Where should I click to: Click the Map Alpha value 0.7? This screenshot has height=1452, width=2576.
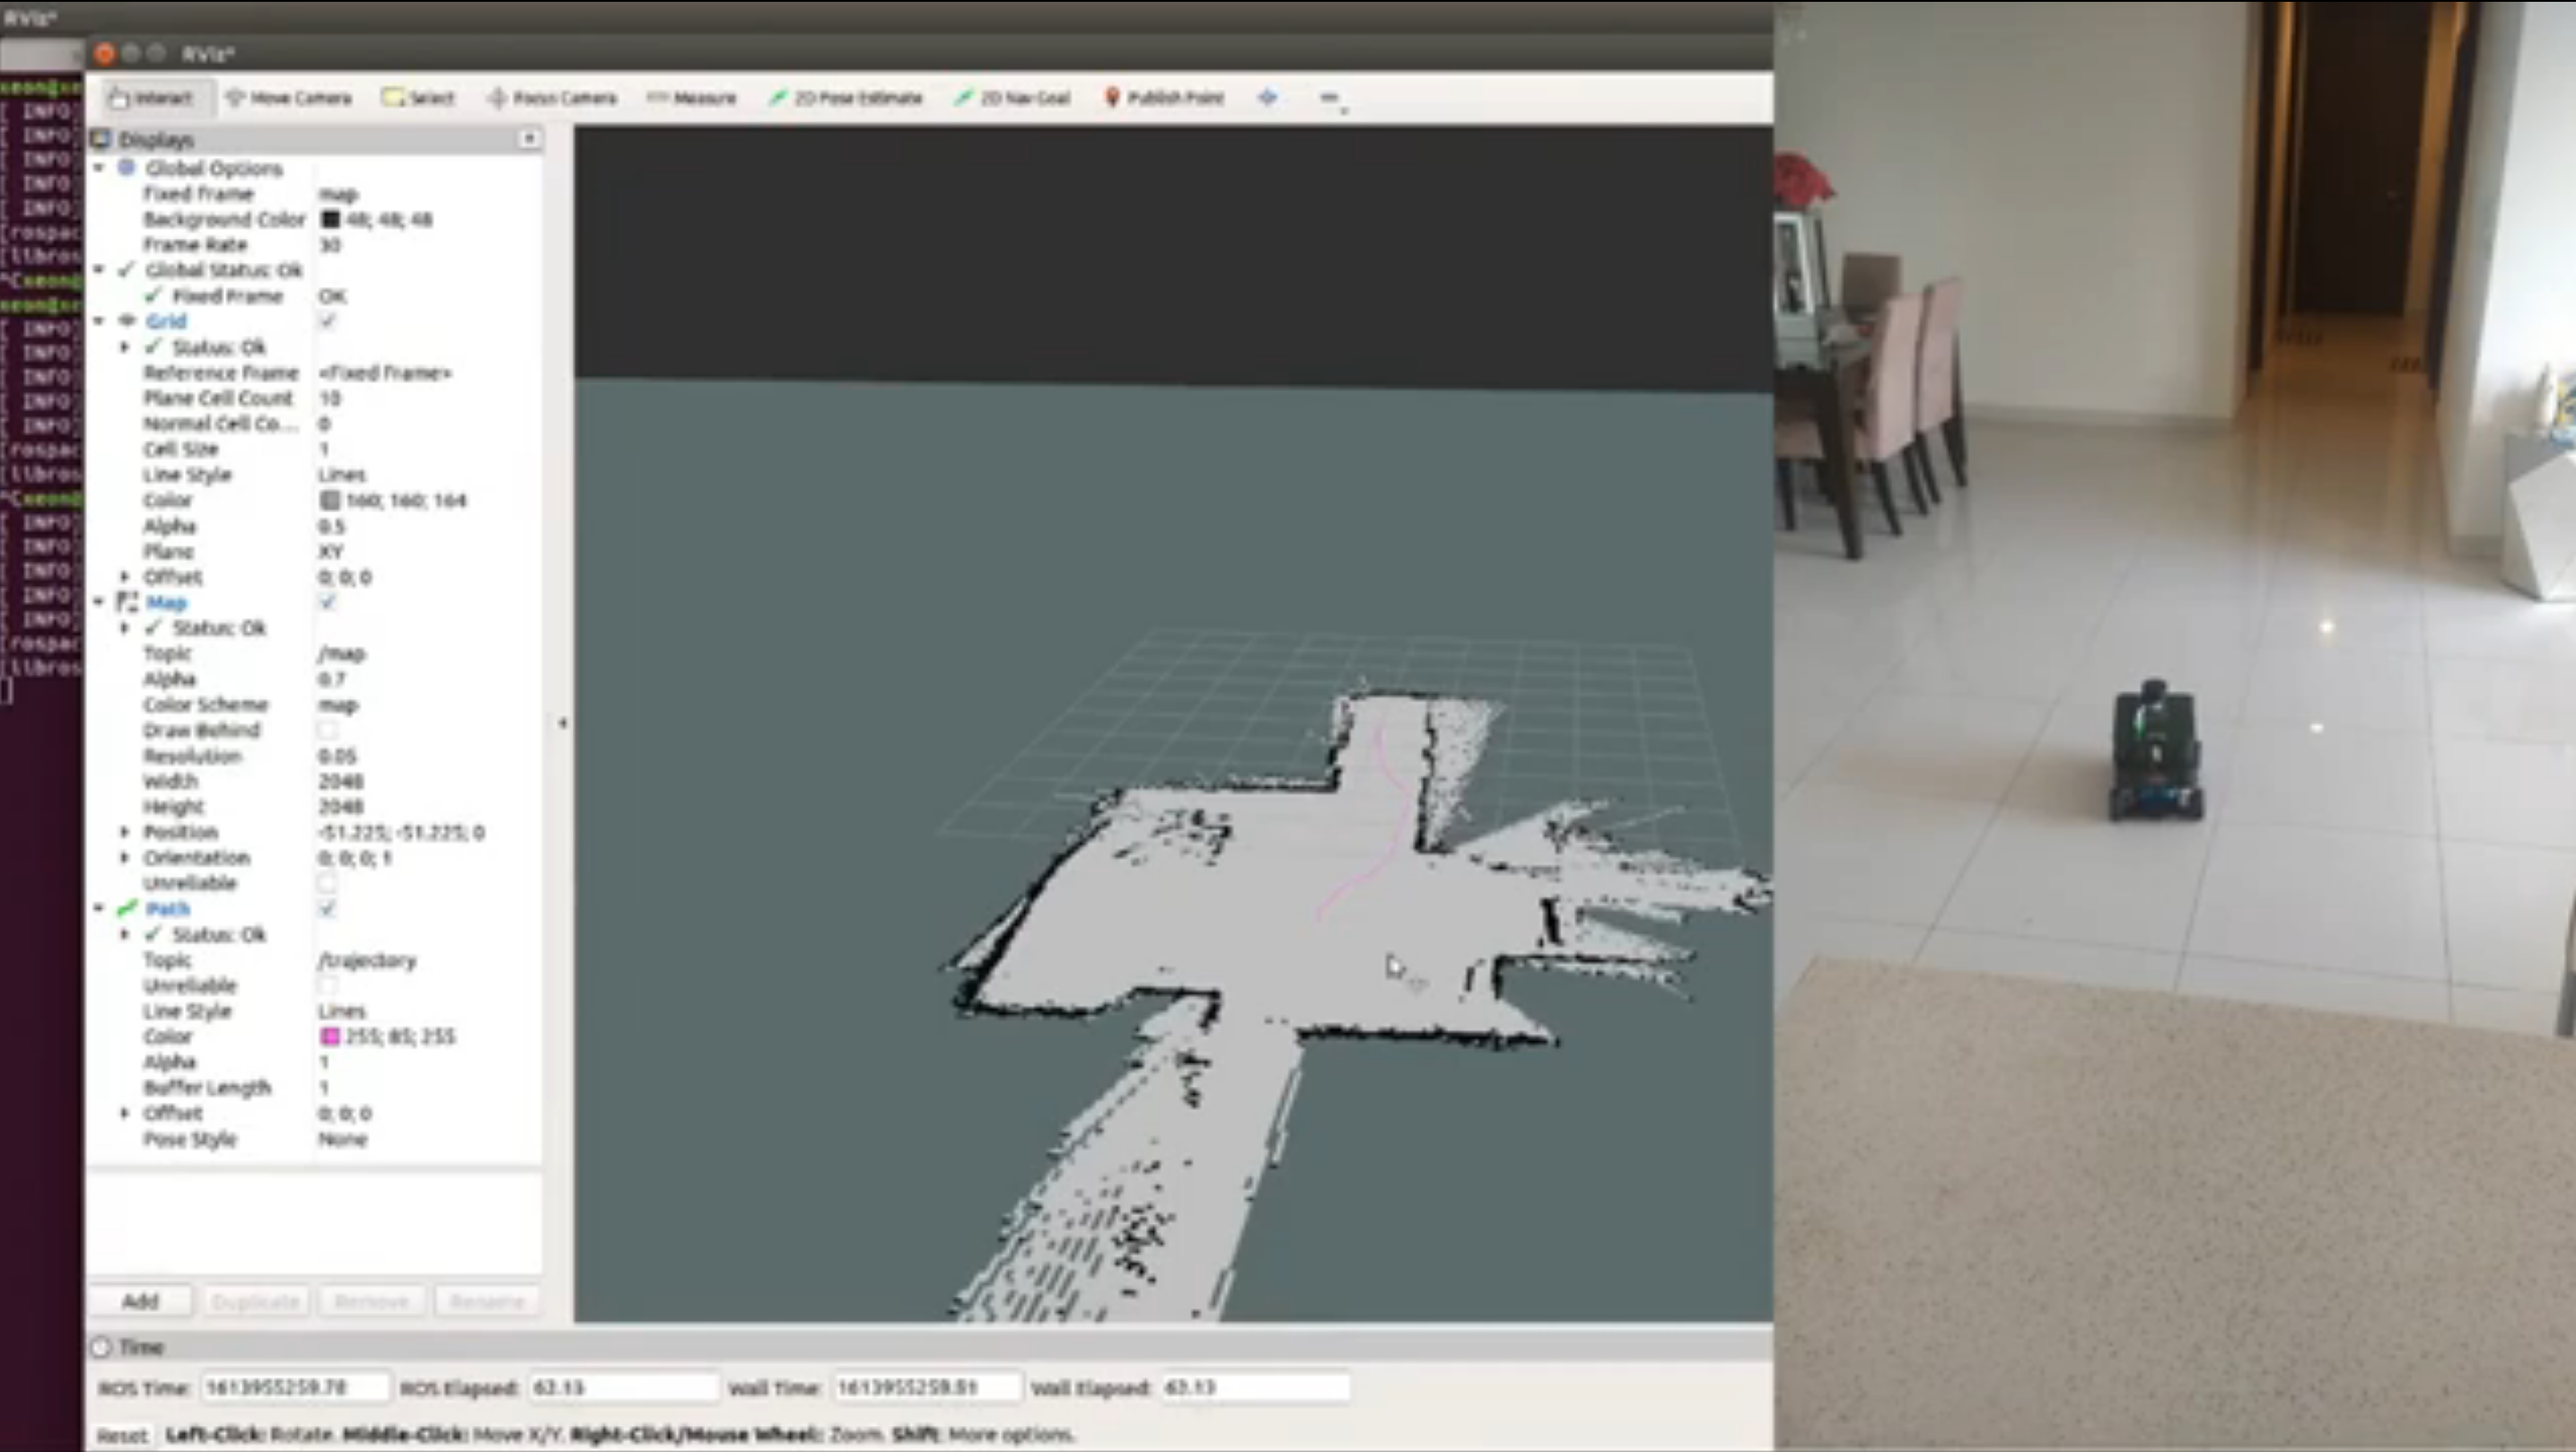(331, 679)
